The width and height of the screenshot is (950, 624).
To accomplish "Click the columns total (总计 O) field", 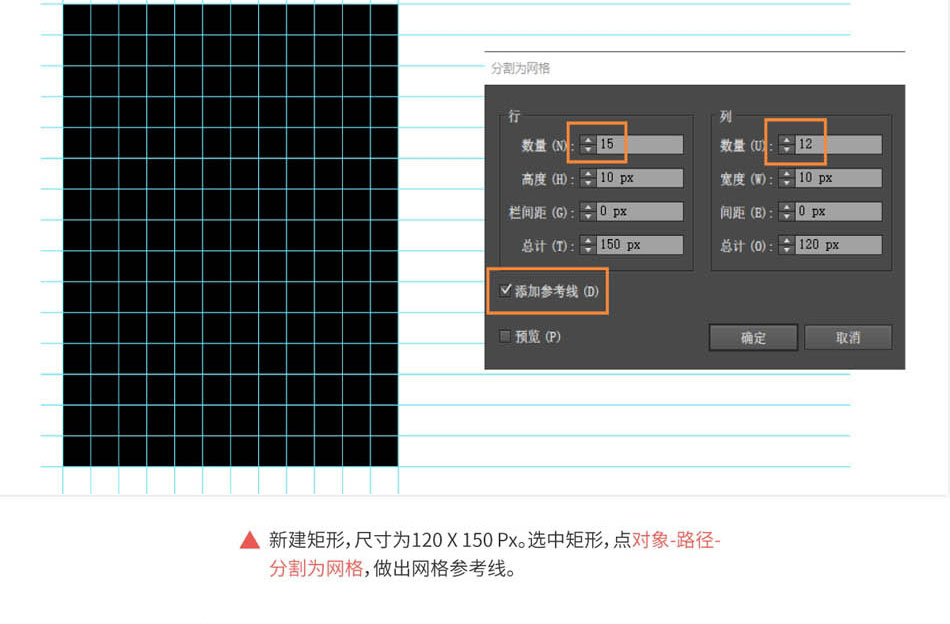I will [839, 245].
